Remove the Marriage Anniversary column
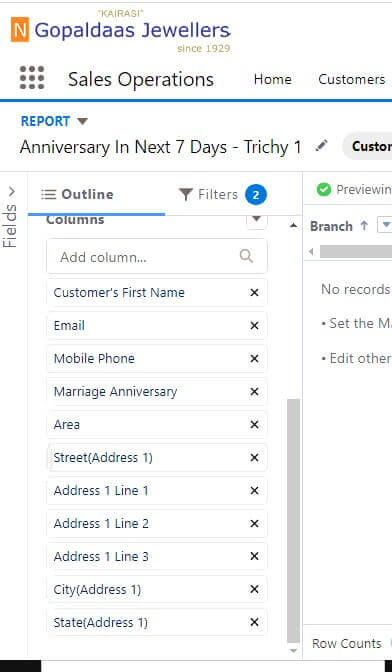392x672 pixels. click(254, 392)
